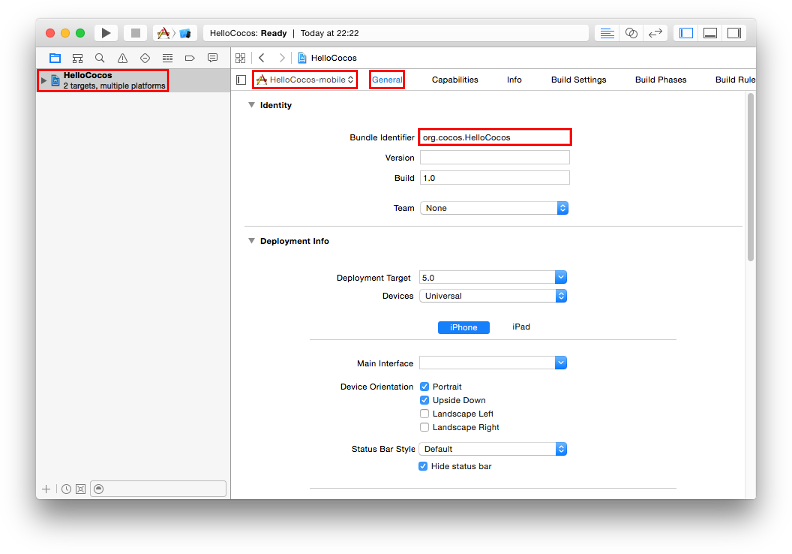The image size is (792, 554).
Task: Open the Breakpoint navigator
Action: point(190,58)
